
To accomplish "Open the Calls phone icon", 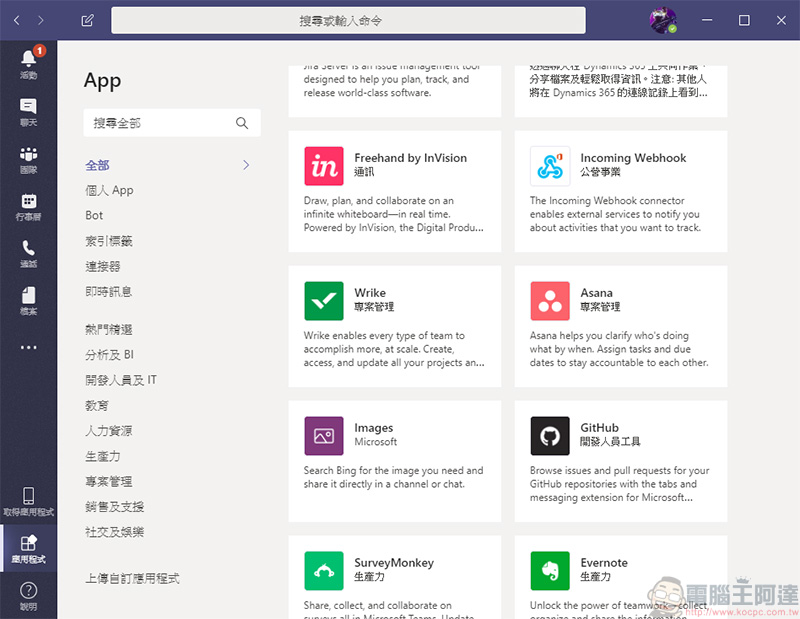I will (x=28, y=250).
